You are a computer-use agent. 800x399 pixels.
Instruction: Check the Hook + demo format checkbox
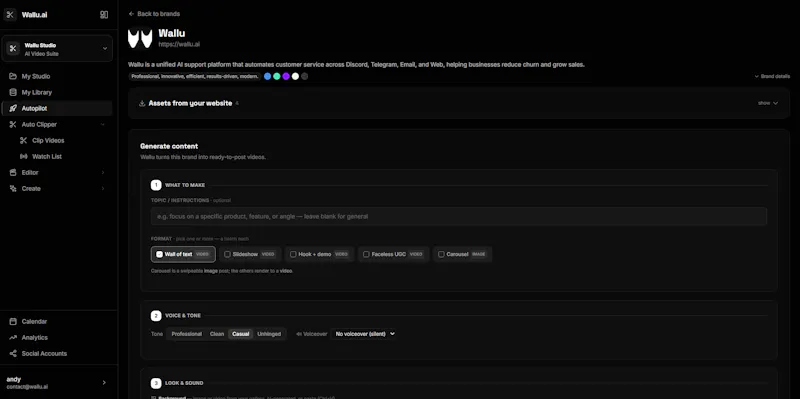point(293,254)
